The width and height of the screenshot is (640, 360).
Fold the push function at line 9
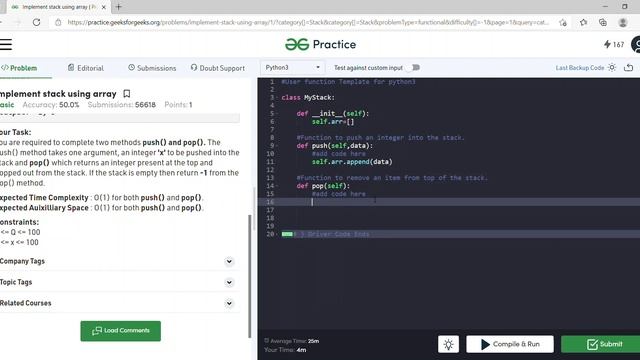[277, 146]
